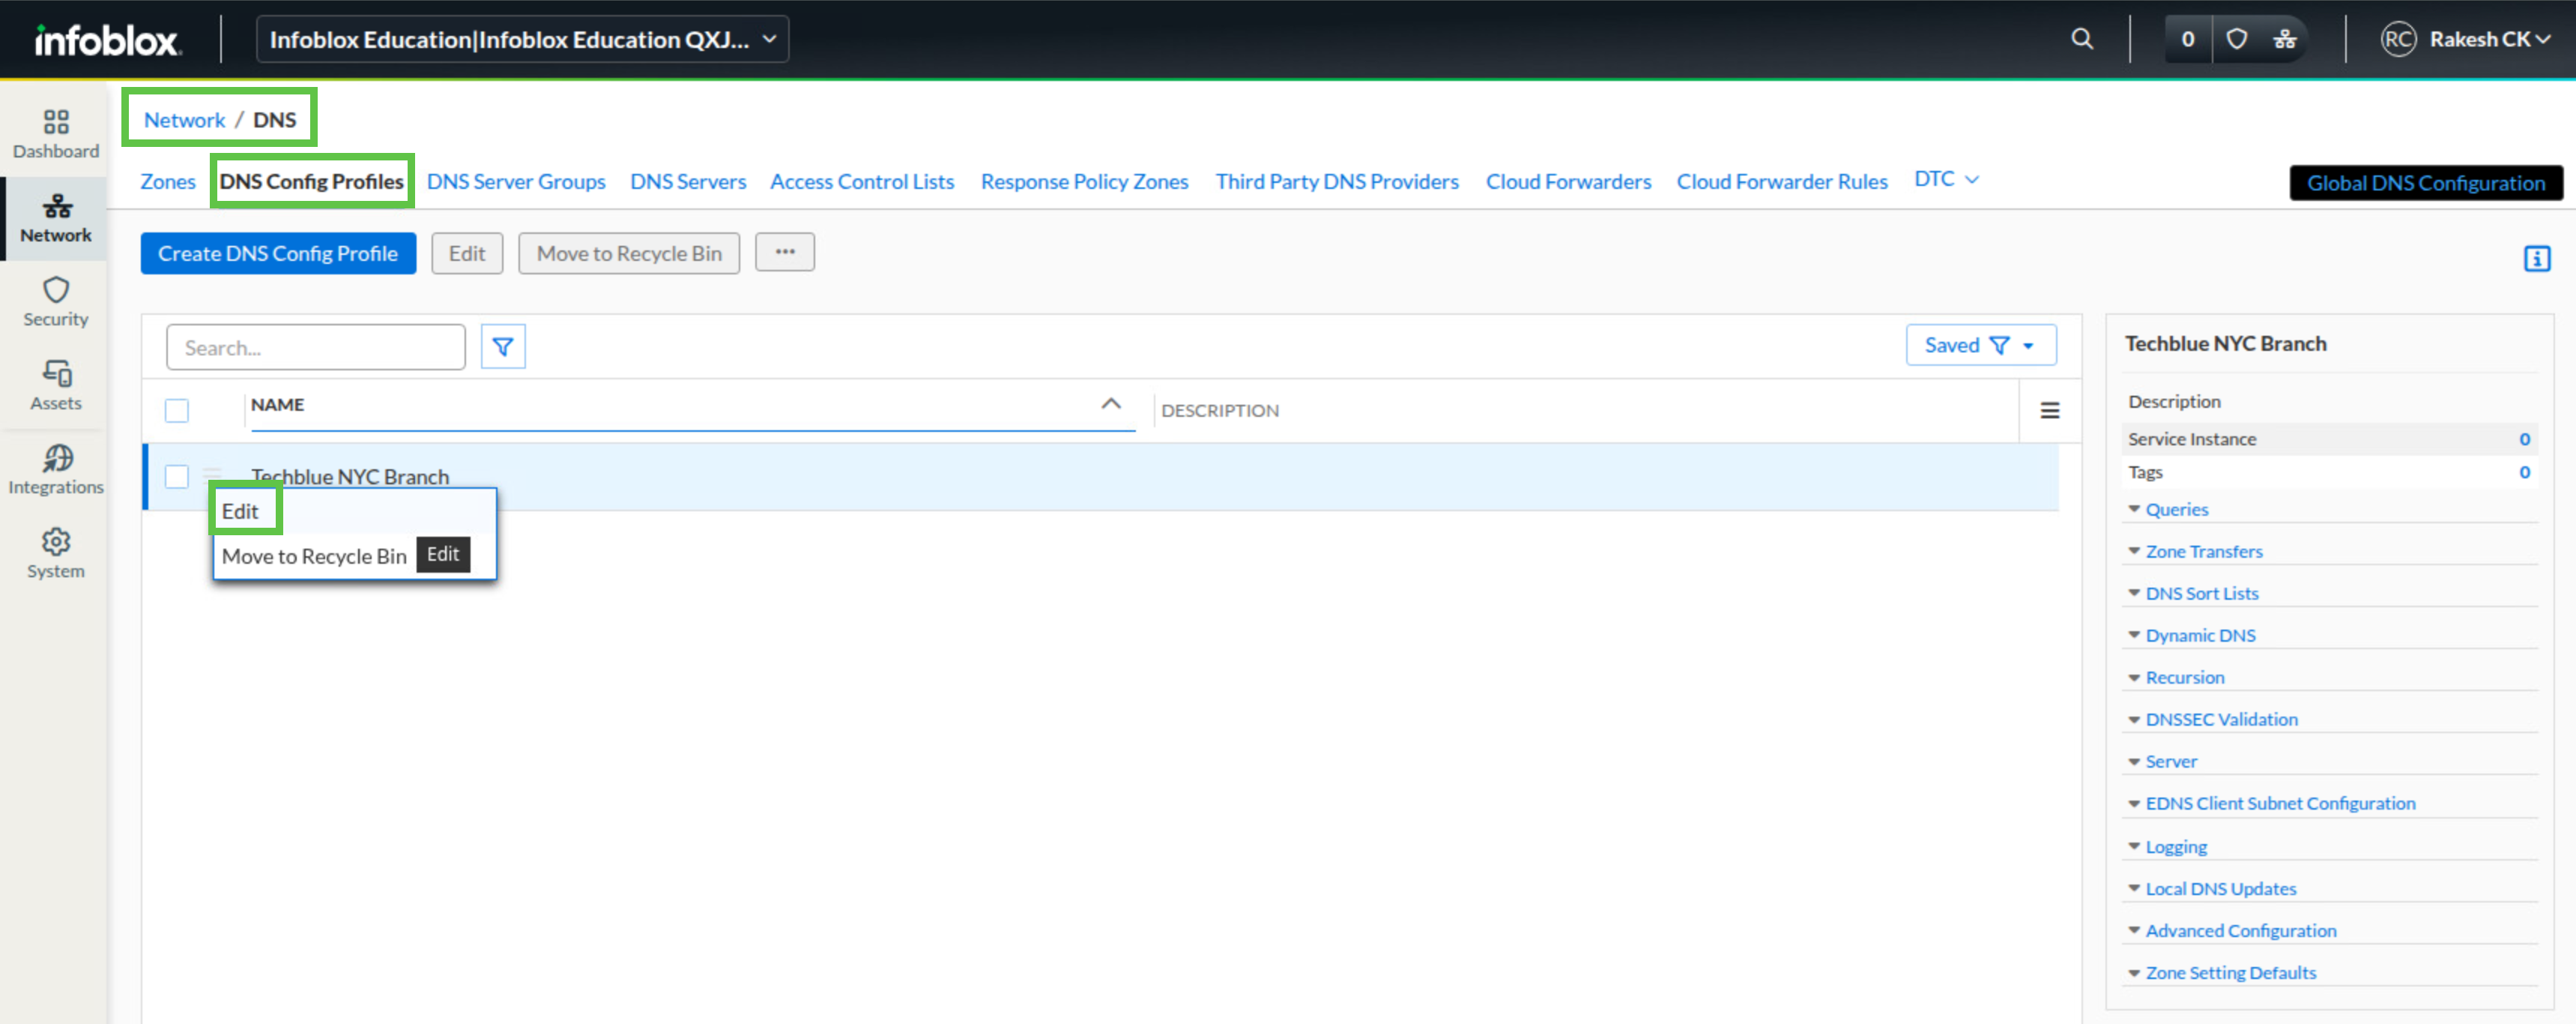
Task: Click the Infoblox logo
Action: [x=107, y=40]
